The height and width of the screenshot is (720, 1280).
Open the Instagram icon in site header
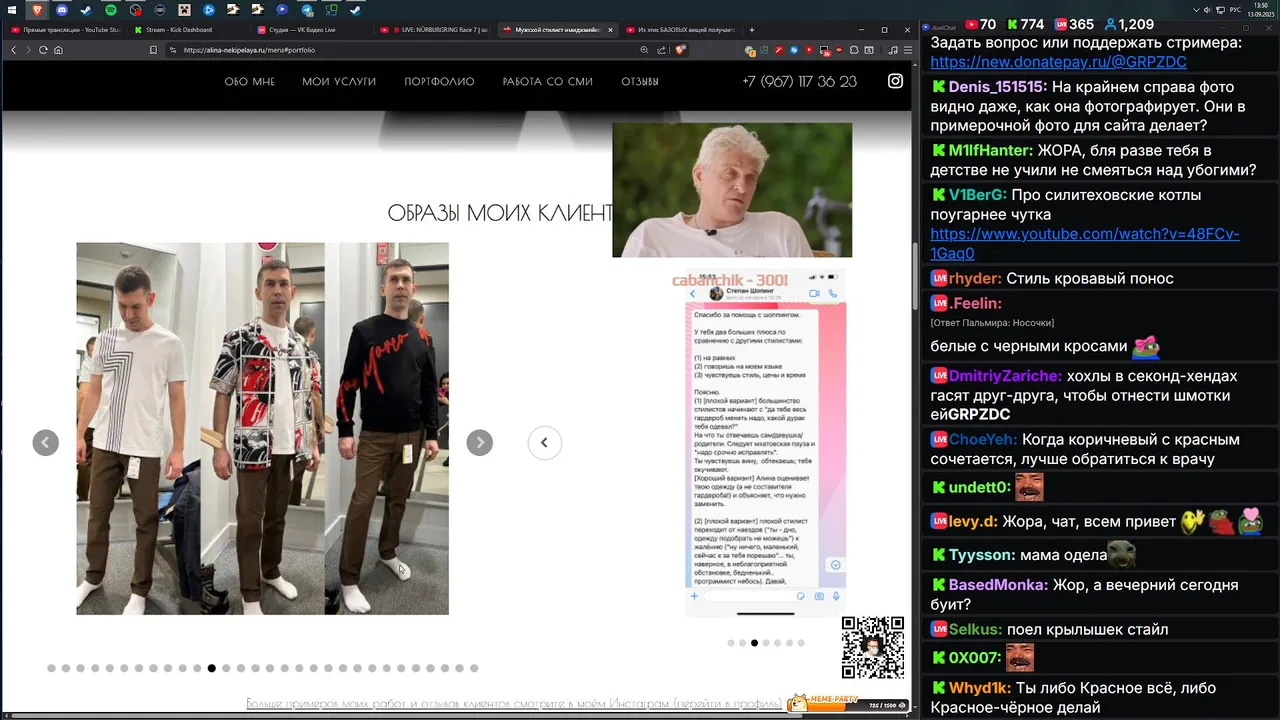(896, 81)
